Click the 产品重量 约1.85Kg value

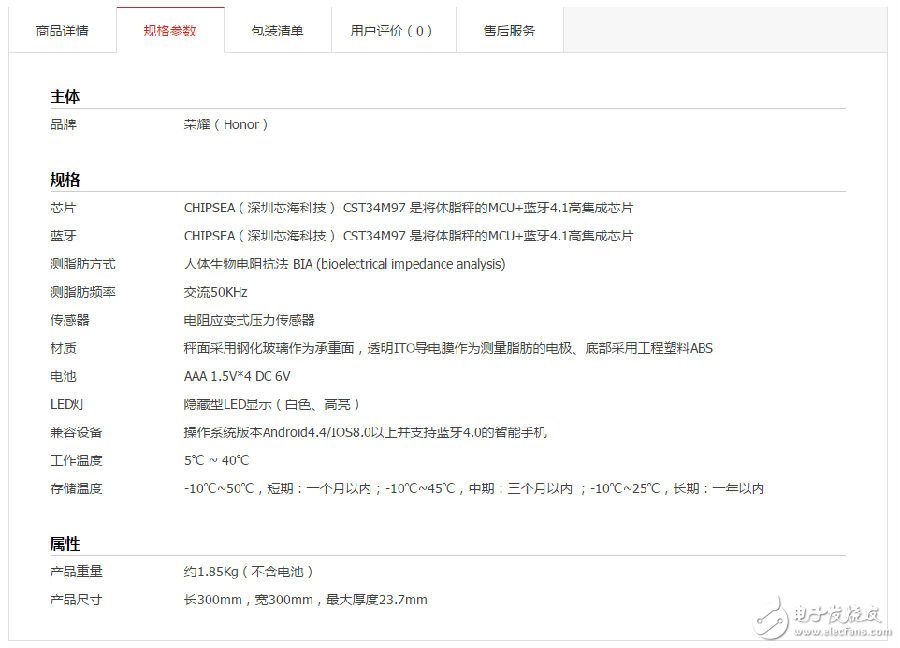(249, 571)
